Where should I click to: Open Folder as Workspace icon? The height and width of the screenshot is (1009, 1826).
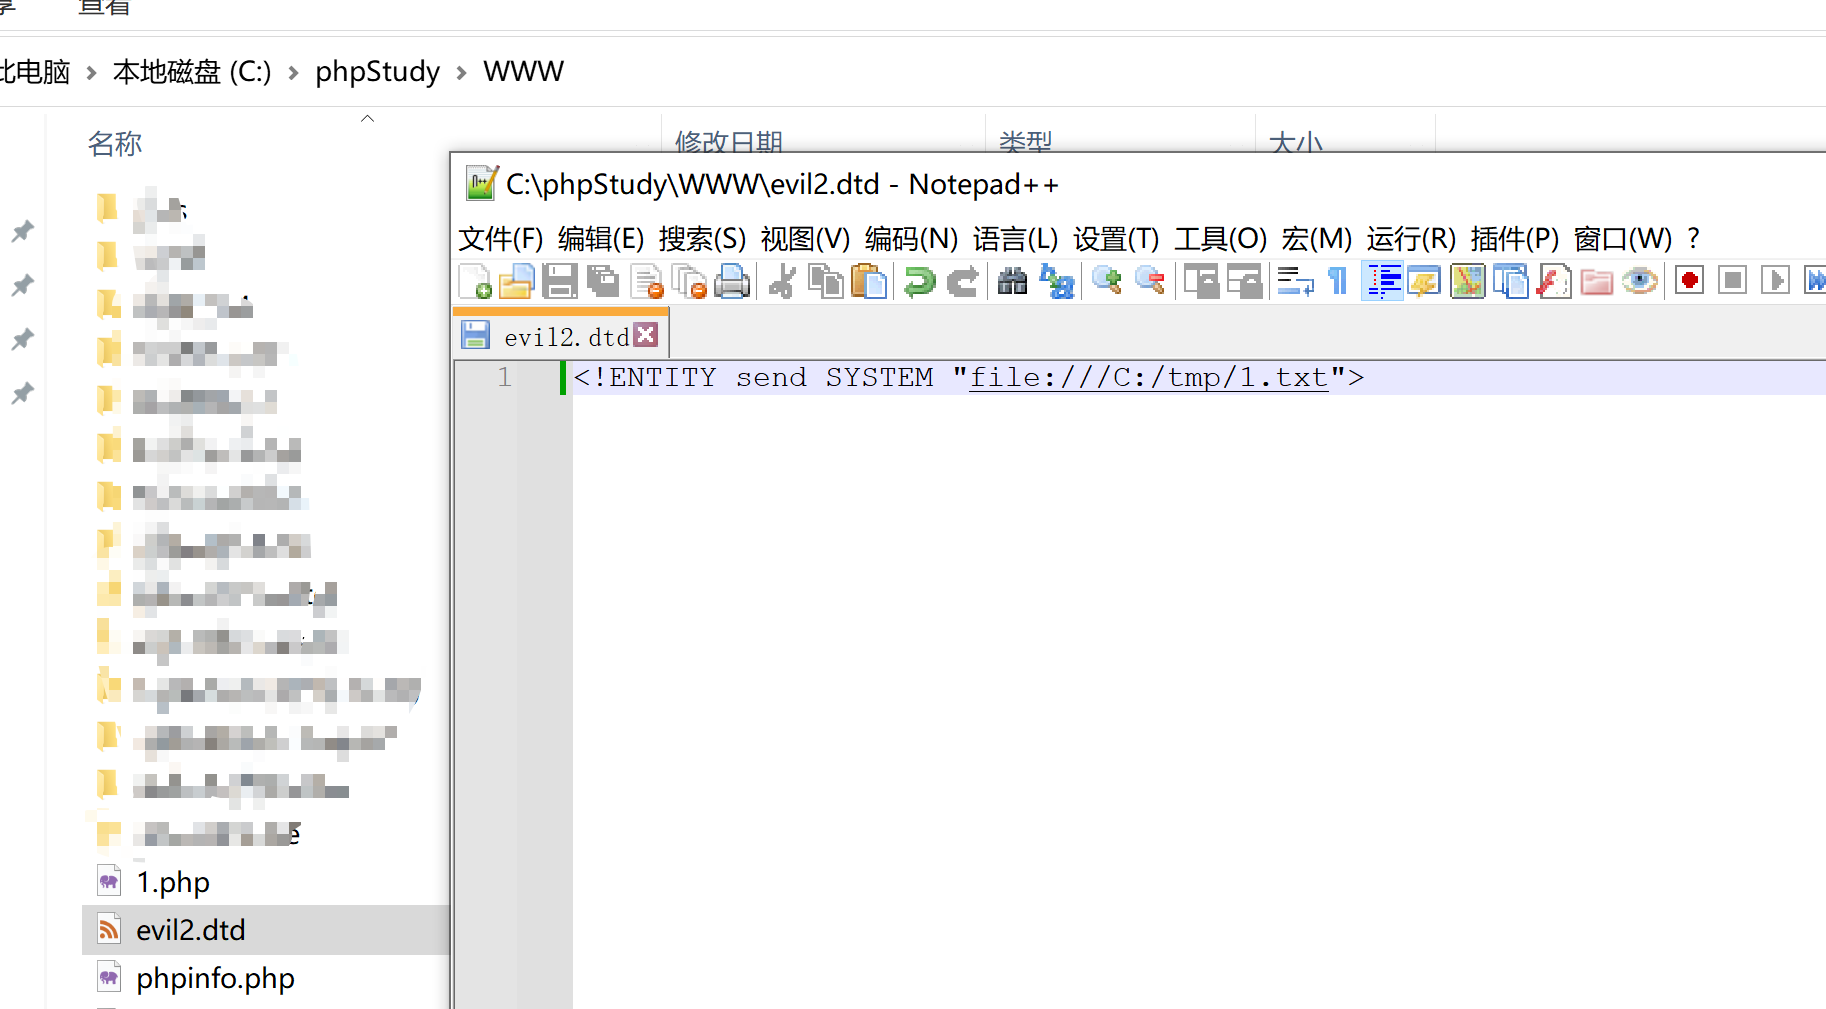coord(1597,282)
